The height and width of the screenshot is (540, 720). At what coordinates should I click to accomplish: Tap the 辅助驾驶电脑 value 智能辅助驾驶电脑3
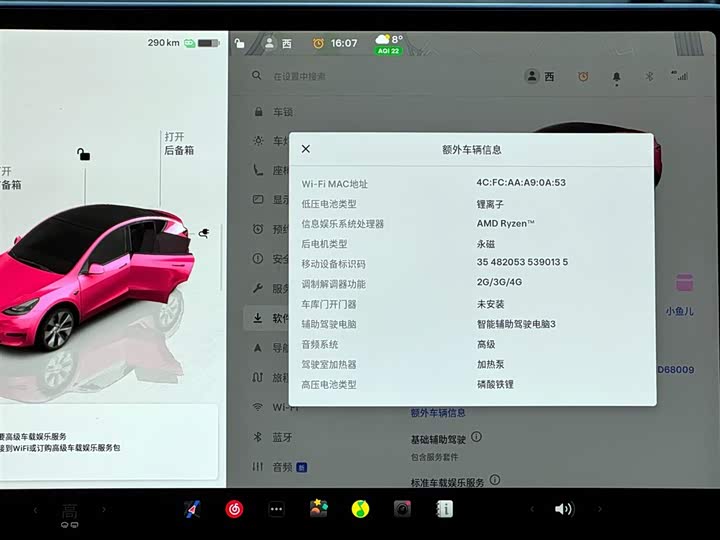tap(516, 324)
